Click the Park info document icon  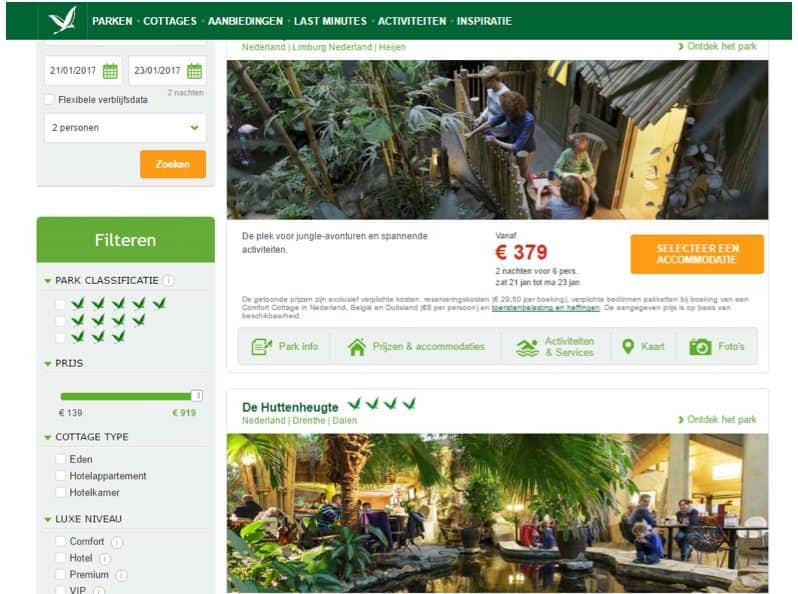coord(262,347)
